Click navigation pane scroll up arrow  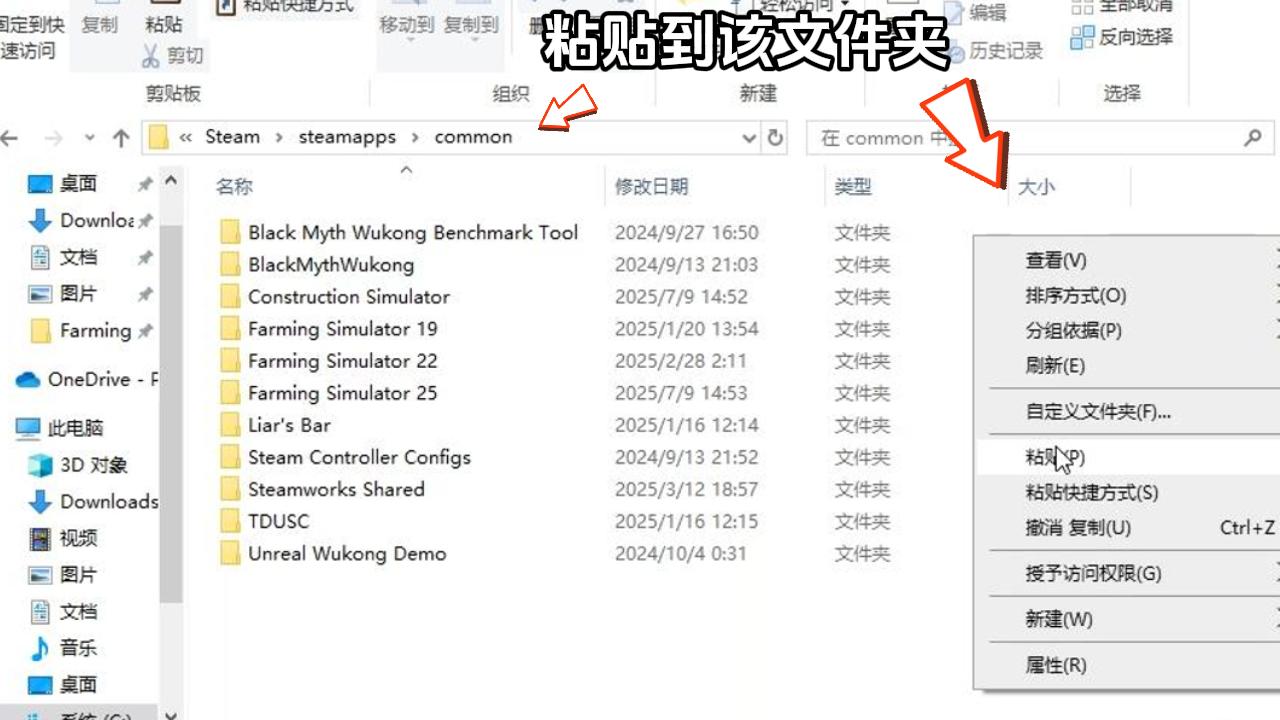(171, 182)
